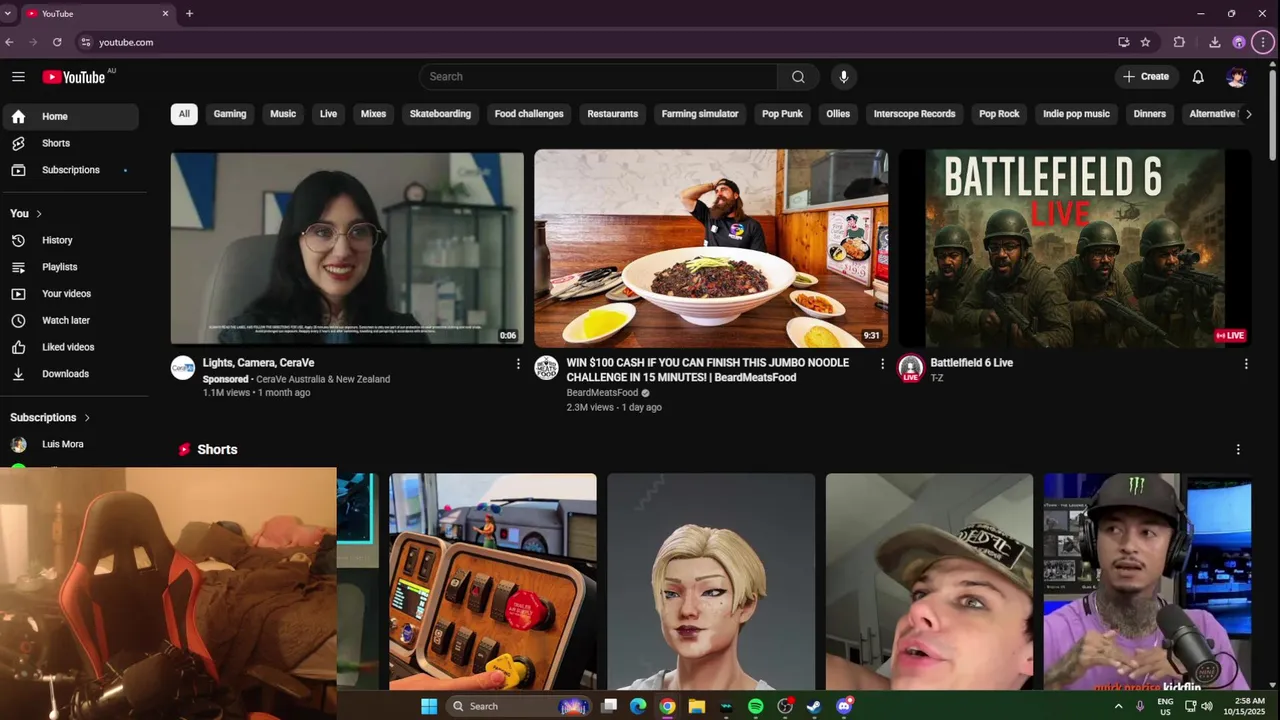Select the Pop Rock chip

tap(999, 114)
